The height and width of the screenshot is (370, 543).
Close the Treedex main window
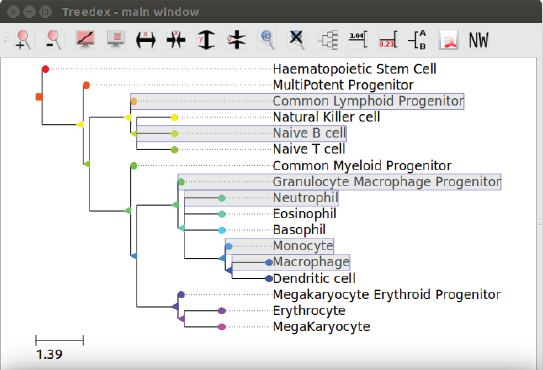point(13,12)
